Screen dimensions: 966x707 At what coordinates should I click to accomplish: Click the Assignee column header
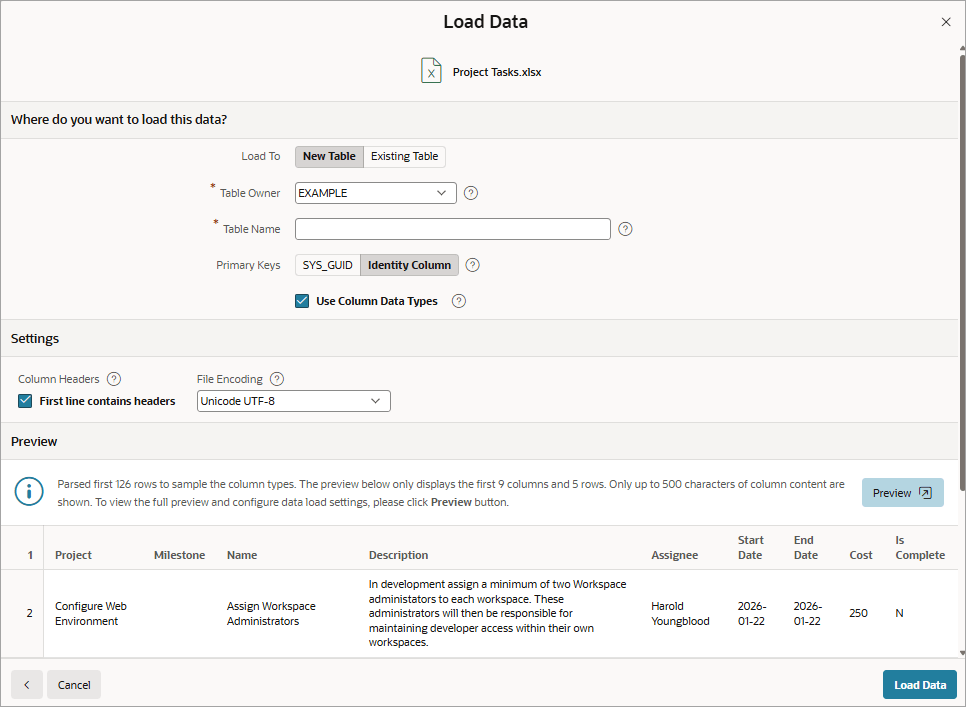click(x=675, y=555)
